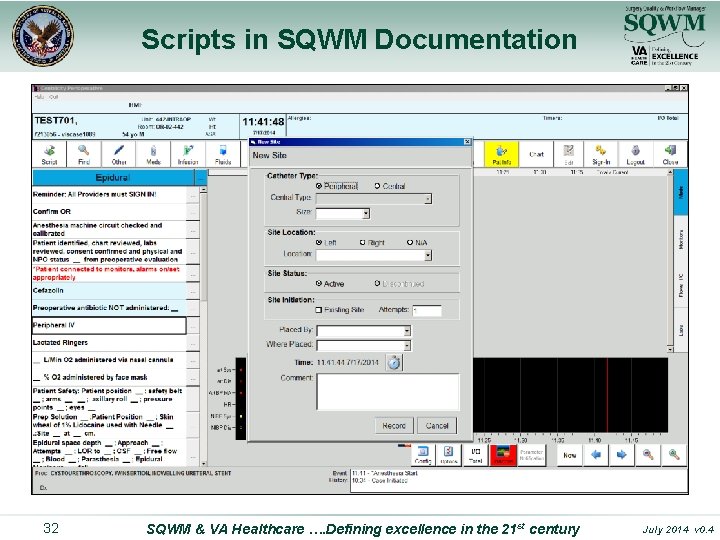Open the Infusion toolbar icon
This screenshot has width=720, height=540.
[x=188, y=154]
